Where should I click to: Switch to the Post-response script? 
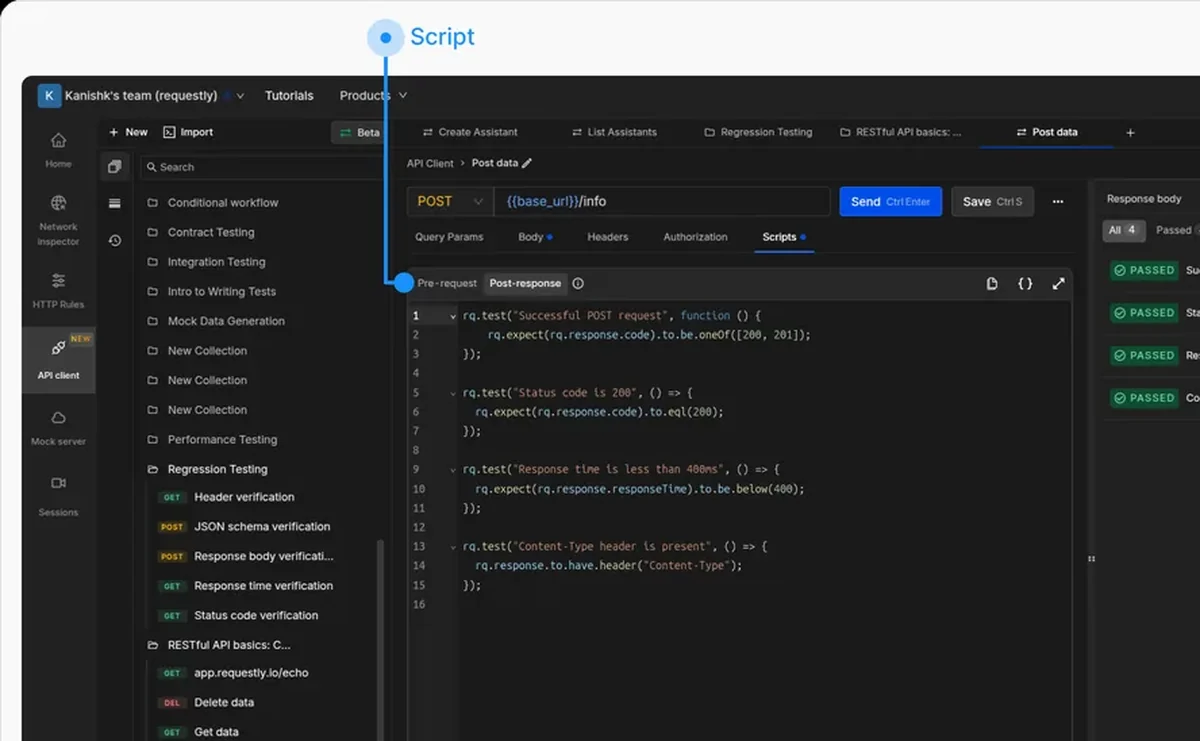[525, 284]
